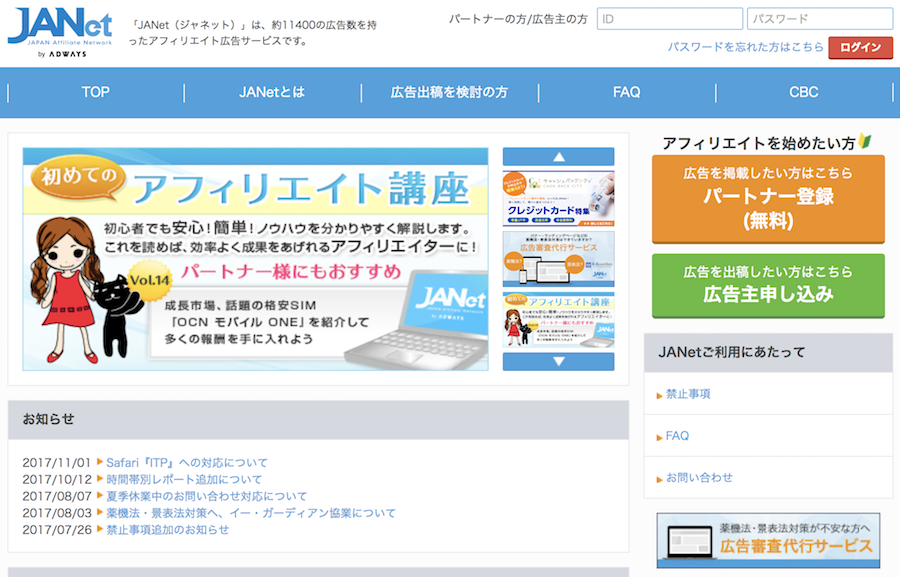Open the パスワードを忘れた方はこちら link
This screenshot has height=577, width=900.
[x=745, y=47]
